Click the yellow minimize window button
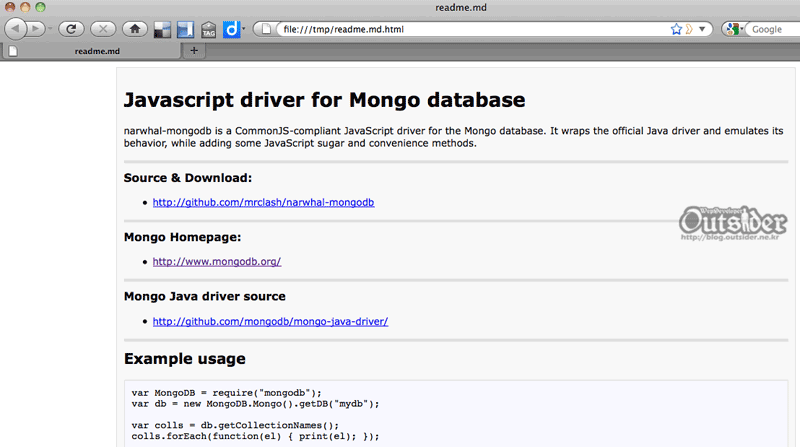The height and width of the screenshot is (447, 800). tap(25, 7)
